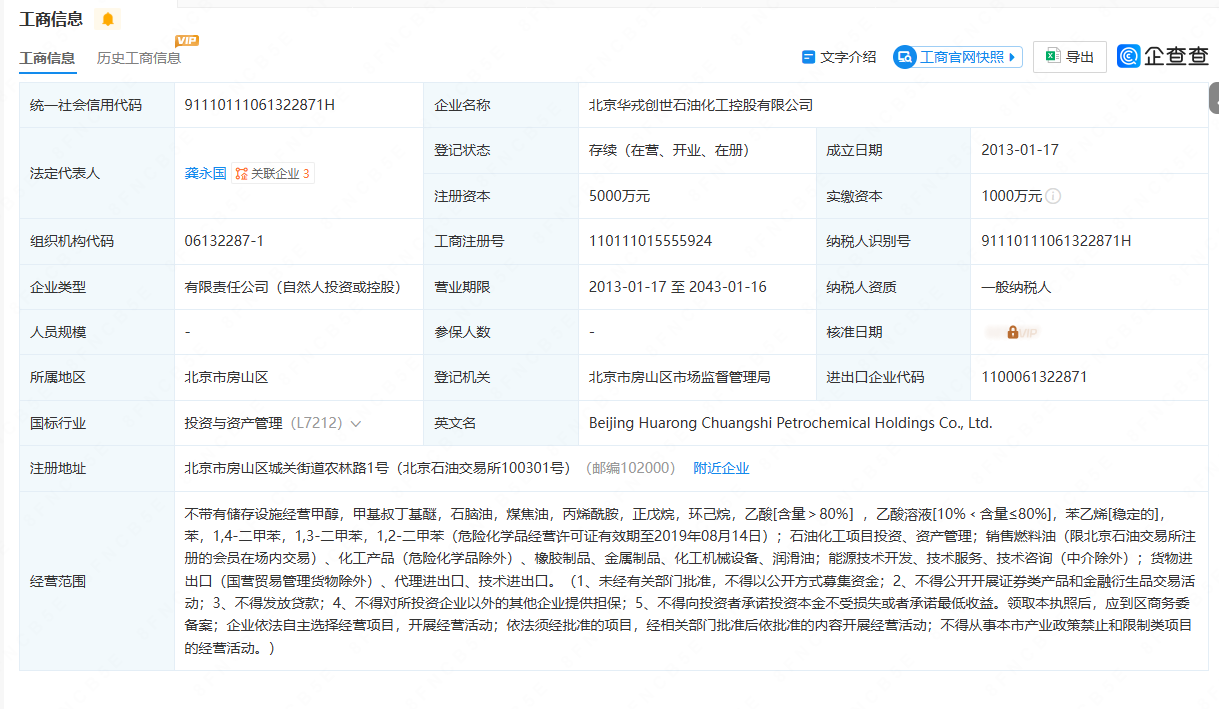Click establishment date 2013-01-17

[x=1020, y=150]
